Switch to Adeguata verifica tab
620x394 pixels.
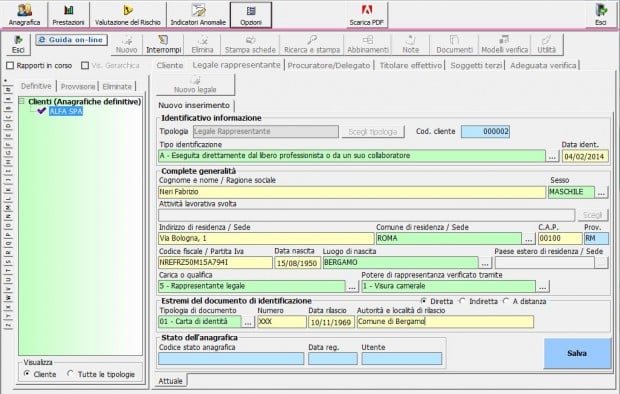pos(543,65)
